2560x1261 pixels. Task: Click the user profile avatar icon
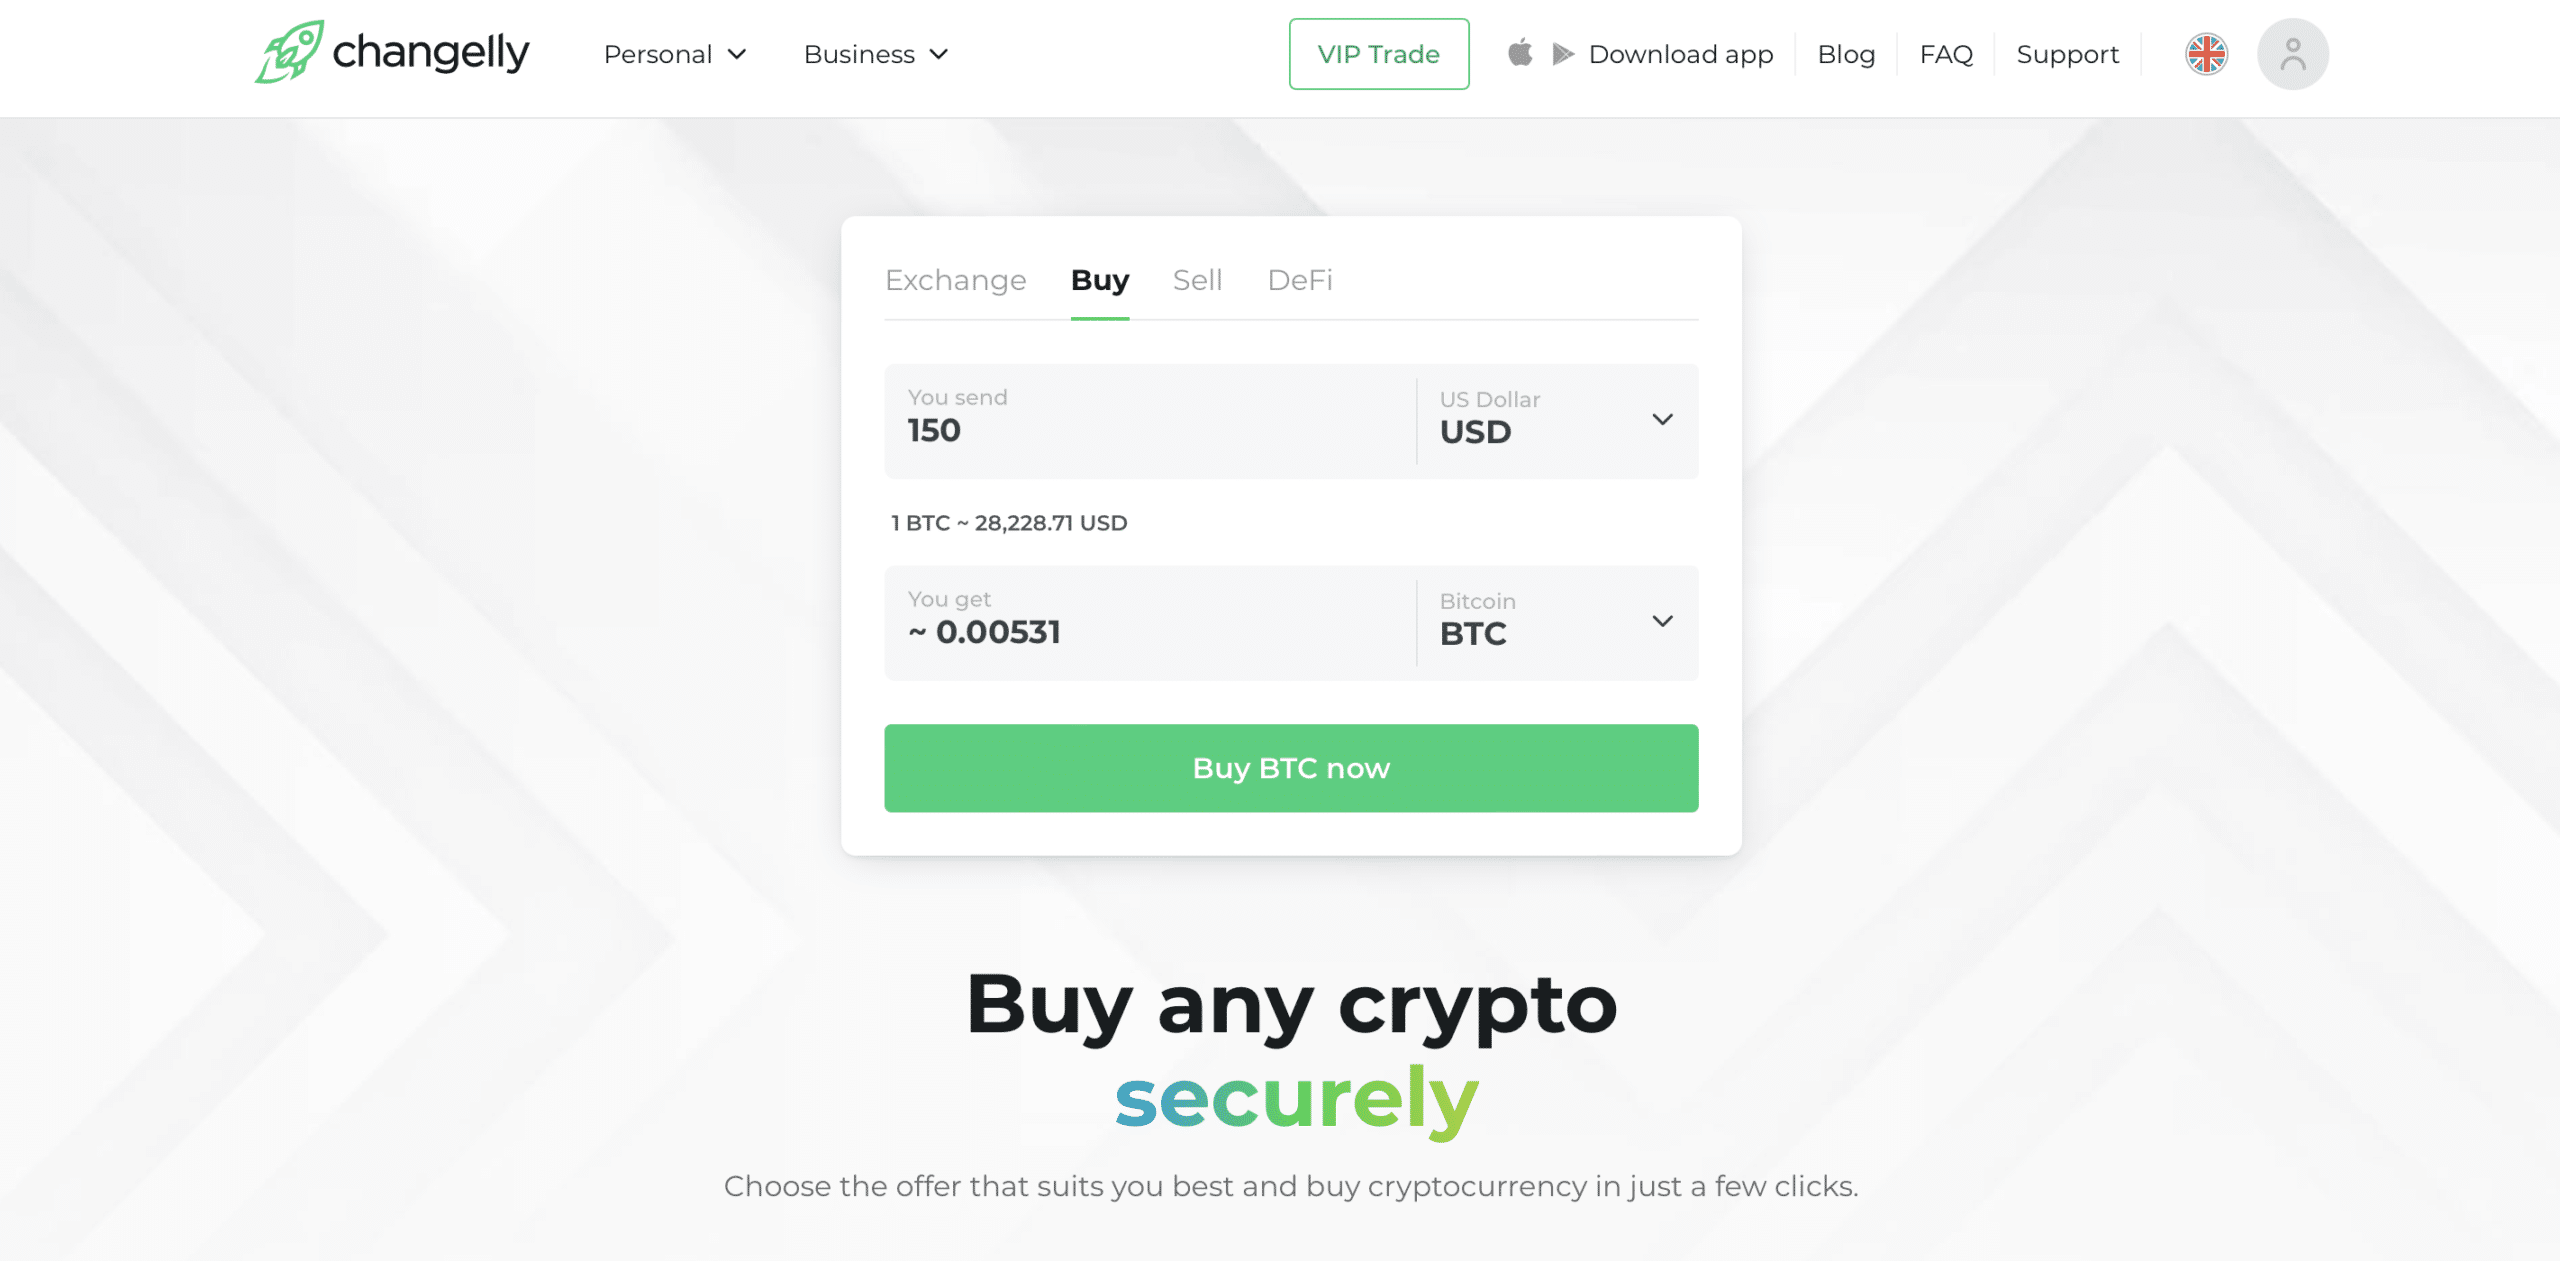coord(2294,54)
